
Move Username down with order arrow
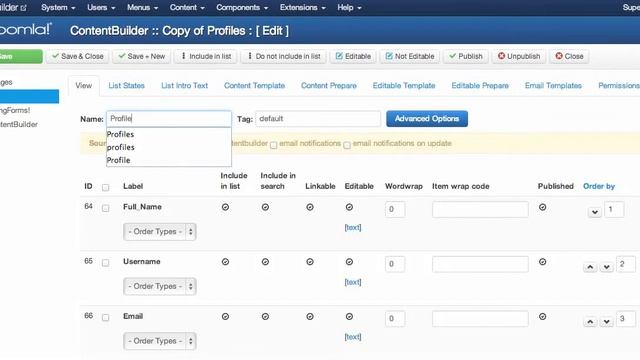click(x=607, y=267)
